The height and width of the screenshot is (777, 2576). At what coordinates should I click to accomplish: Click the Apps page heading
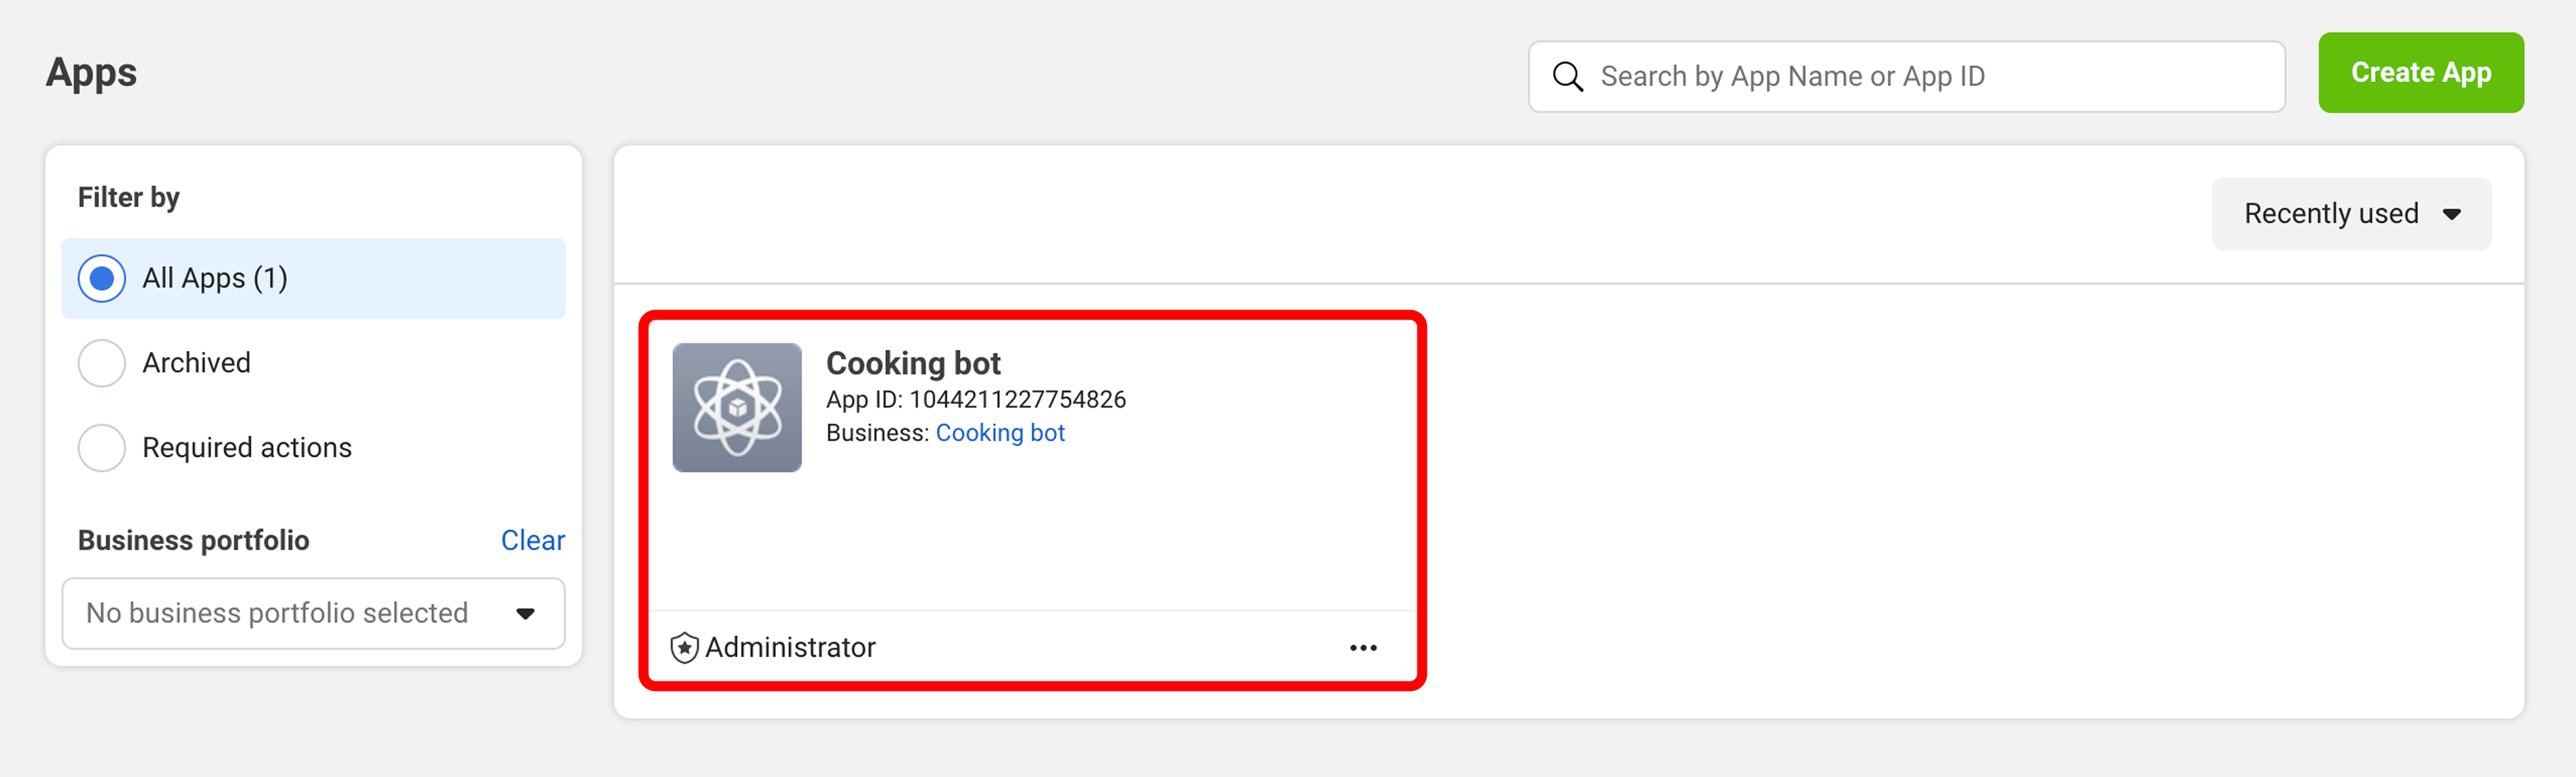coord(91,73)
